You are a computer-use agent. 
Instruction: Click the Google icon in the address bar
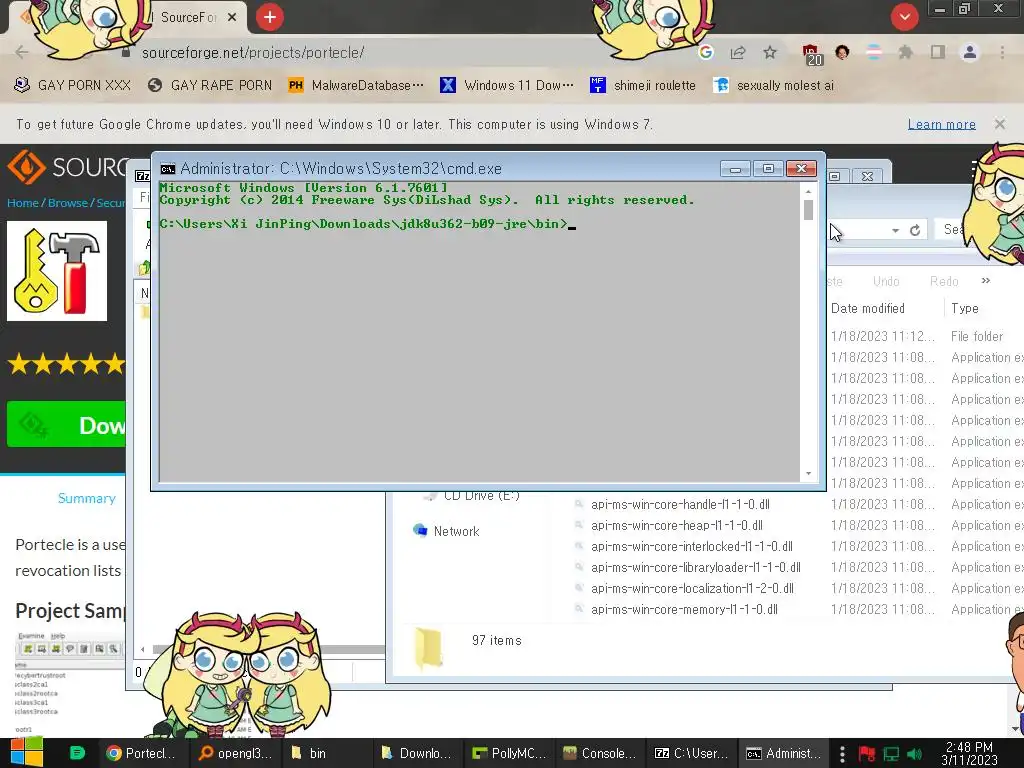click(x=705, y=52)
